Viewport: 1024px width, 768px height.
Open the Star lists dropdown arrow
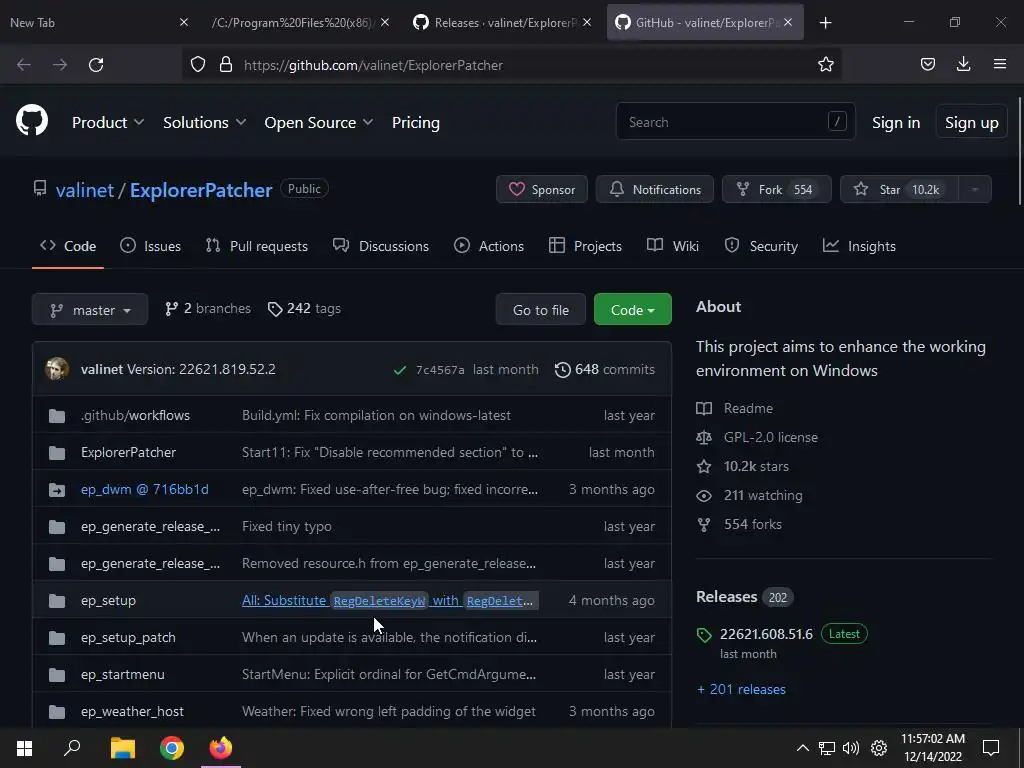[x=974, y=189]
